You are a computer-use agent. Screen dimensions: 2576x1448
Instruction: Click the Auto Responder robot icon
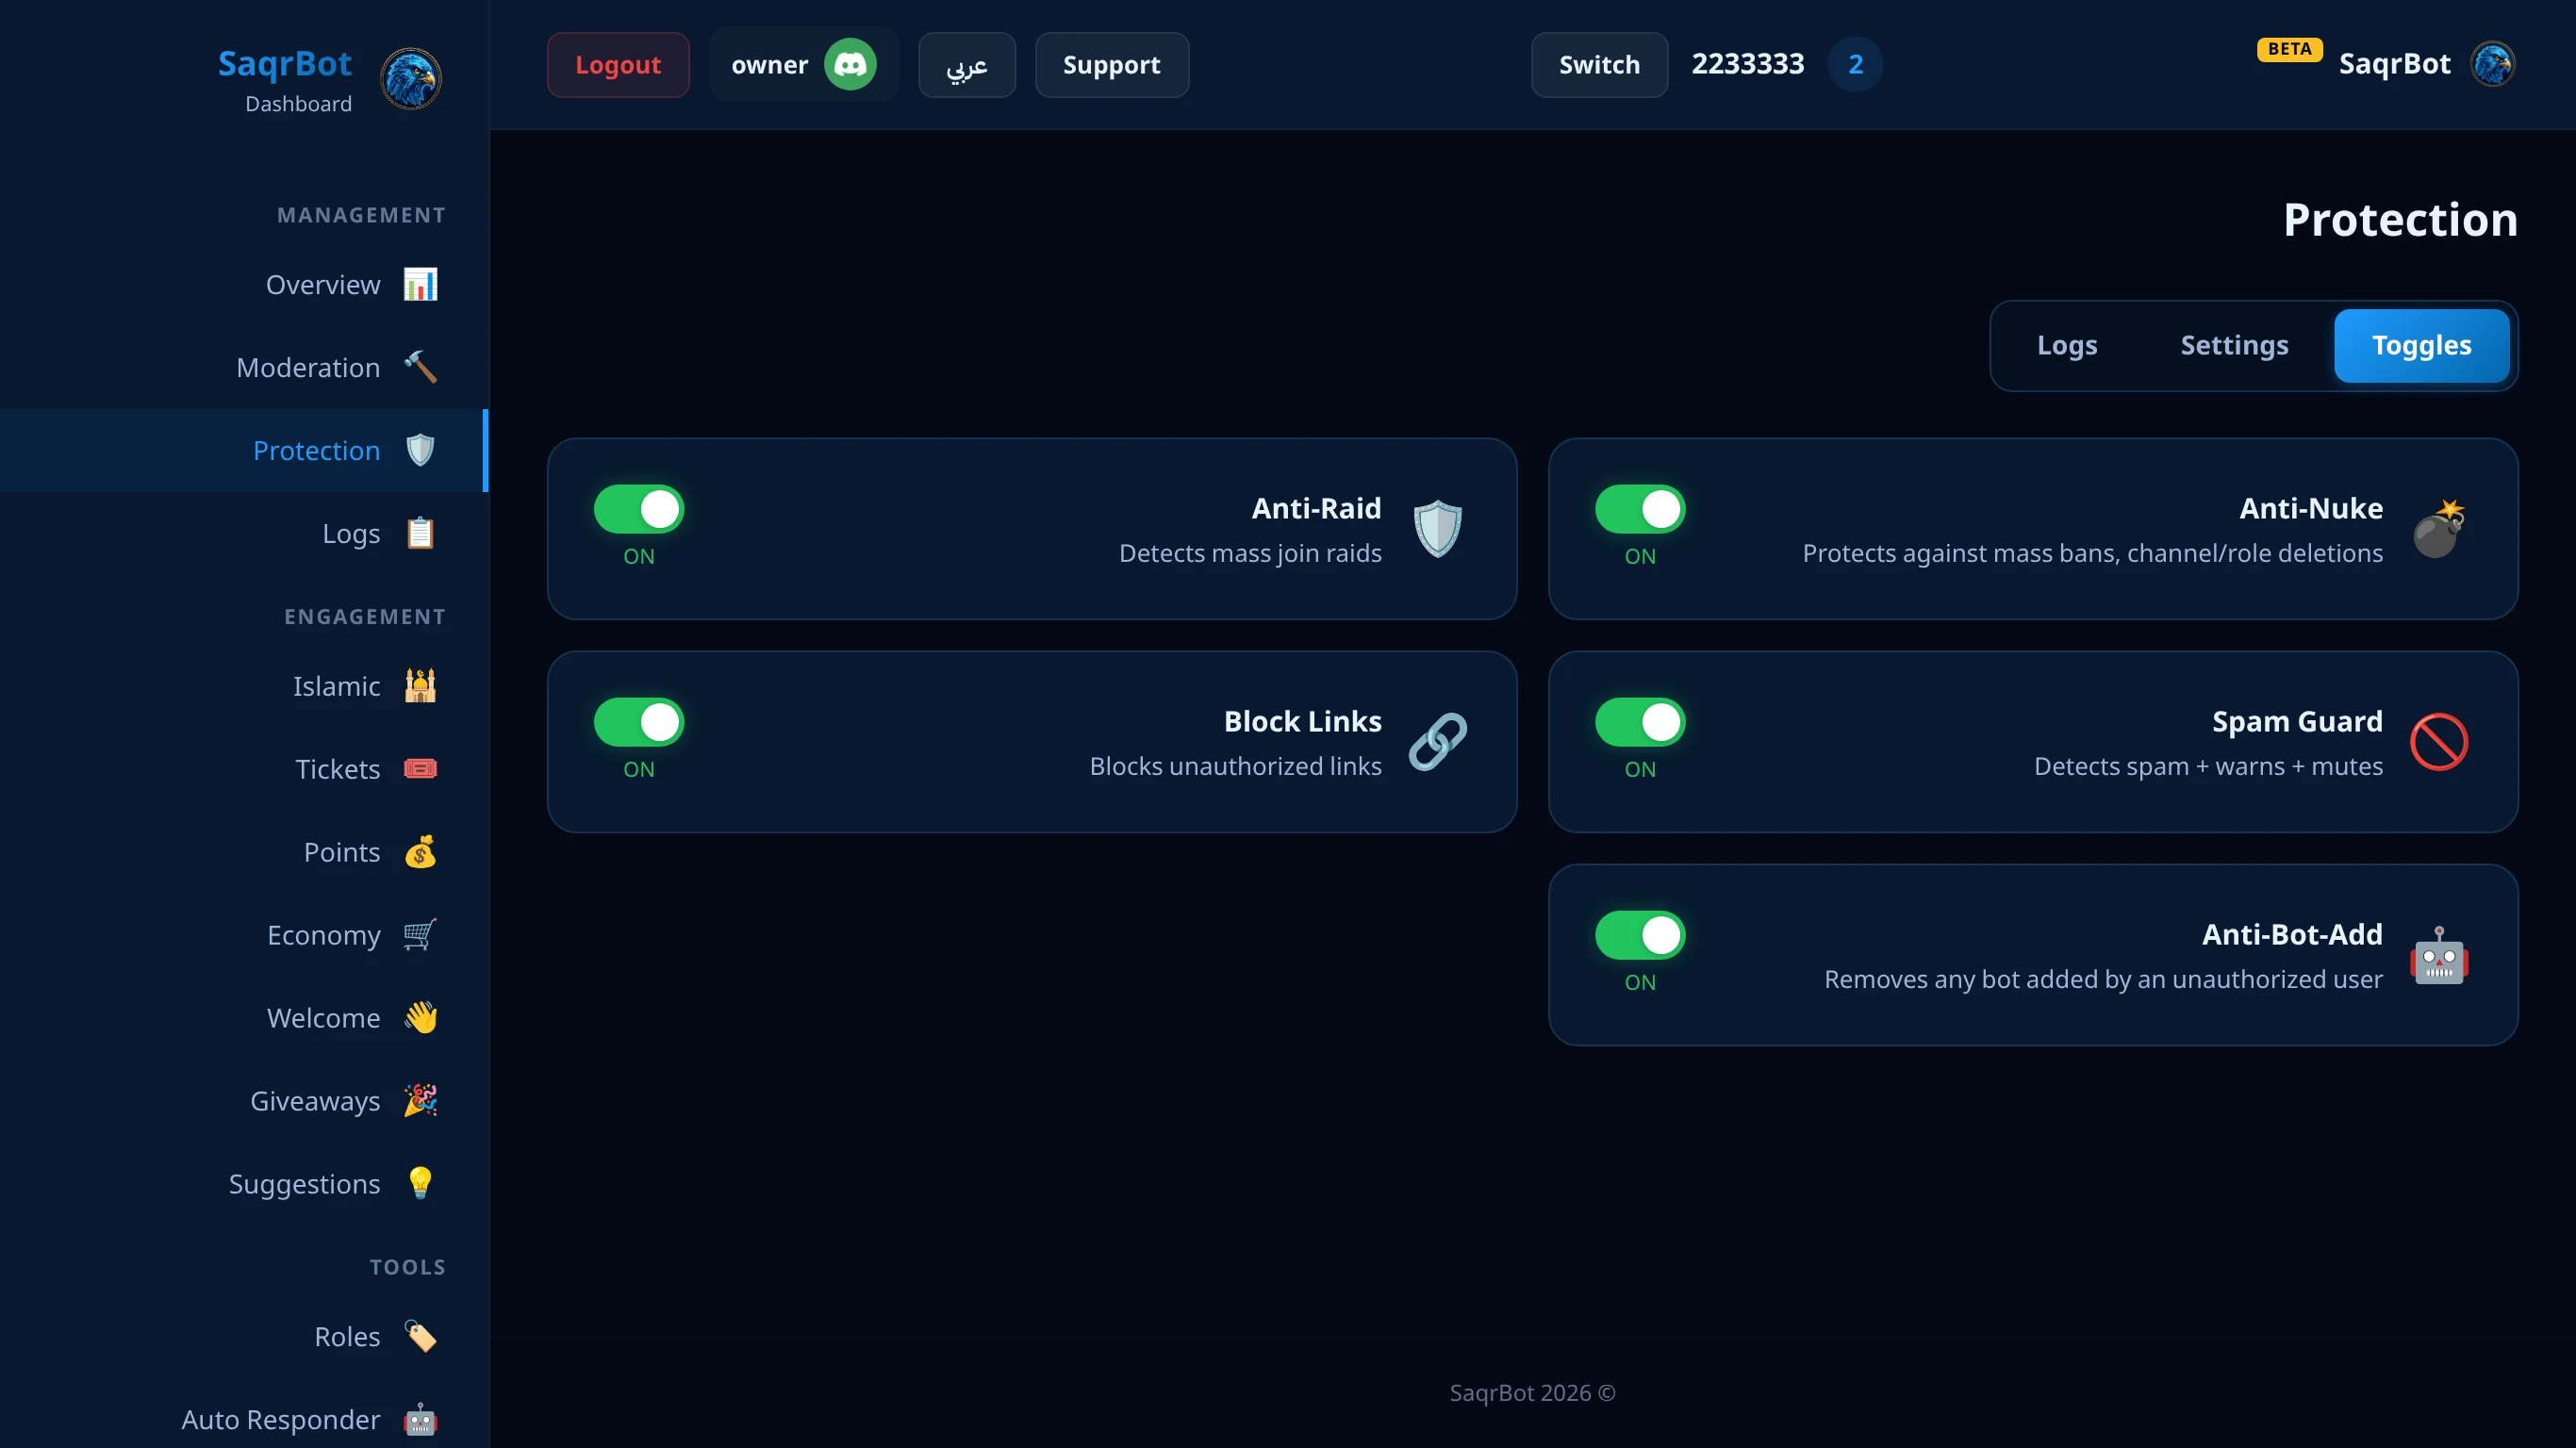tap(420, 1420)
